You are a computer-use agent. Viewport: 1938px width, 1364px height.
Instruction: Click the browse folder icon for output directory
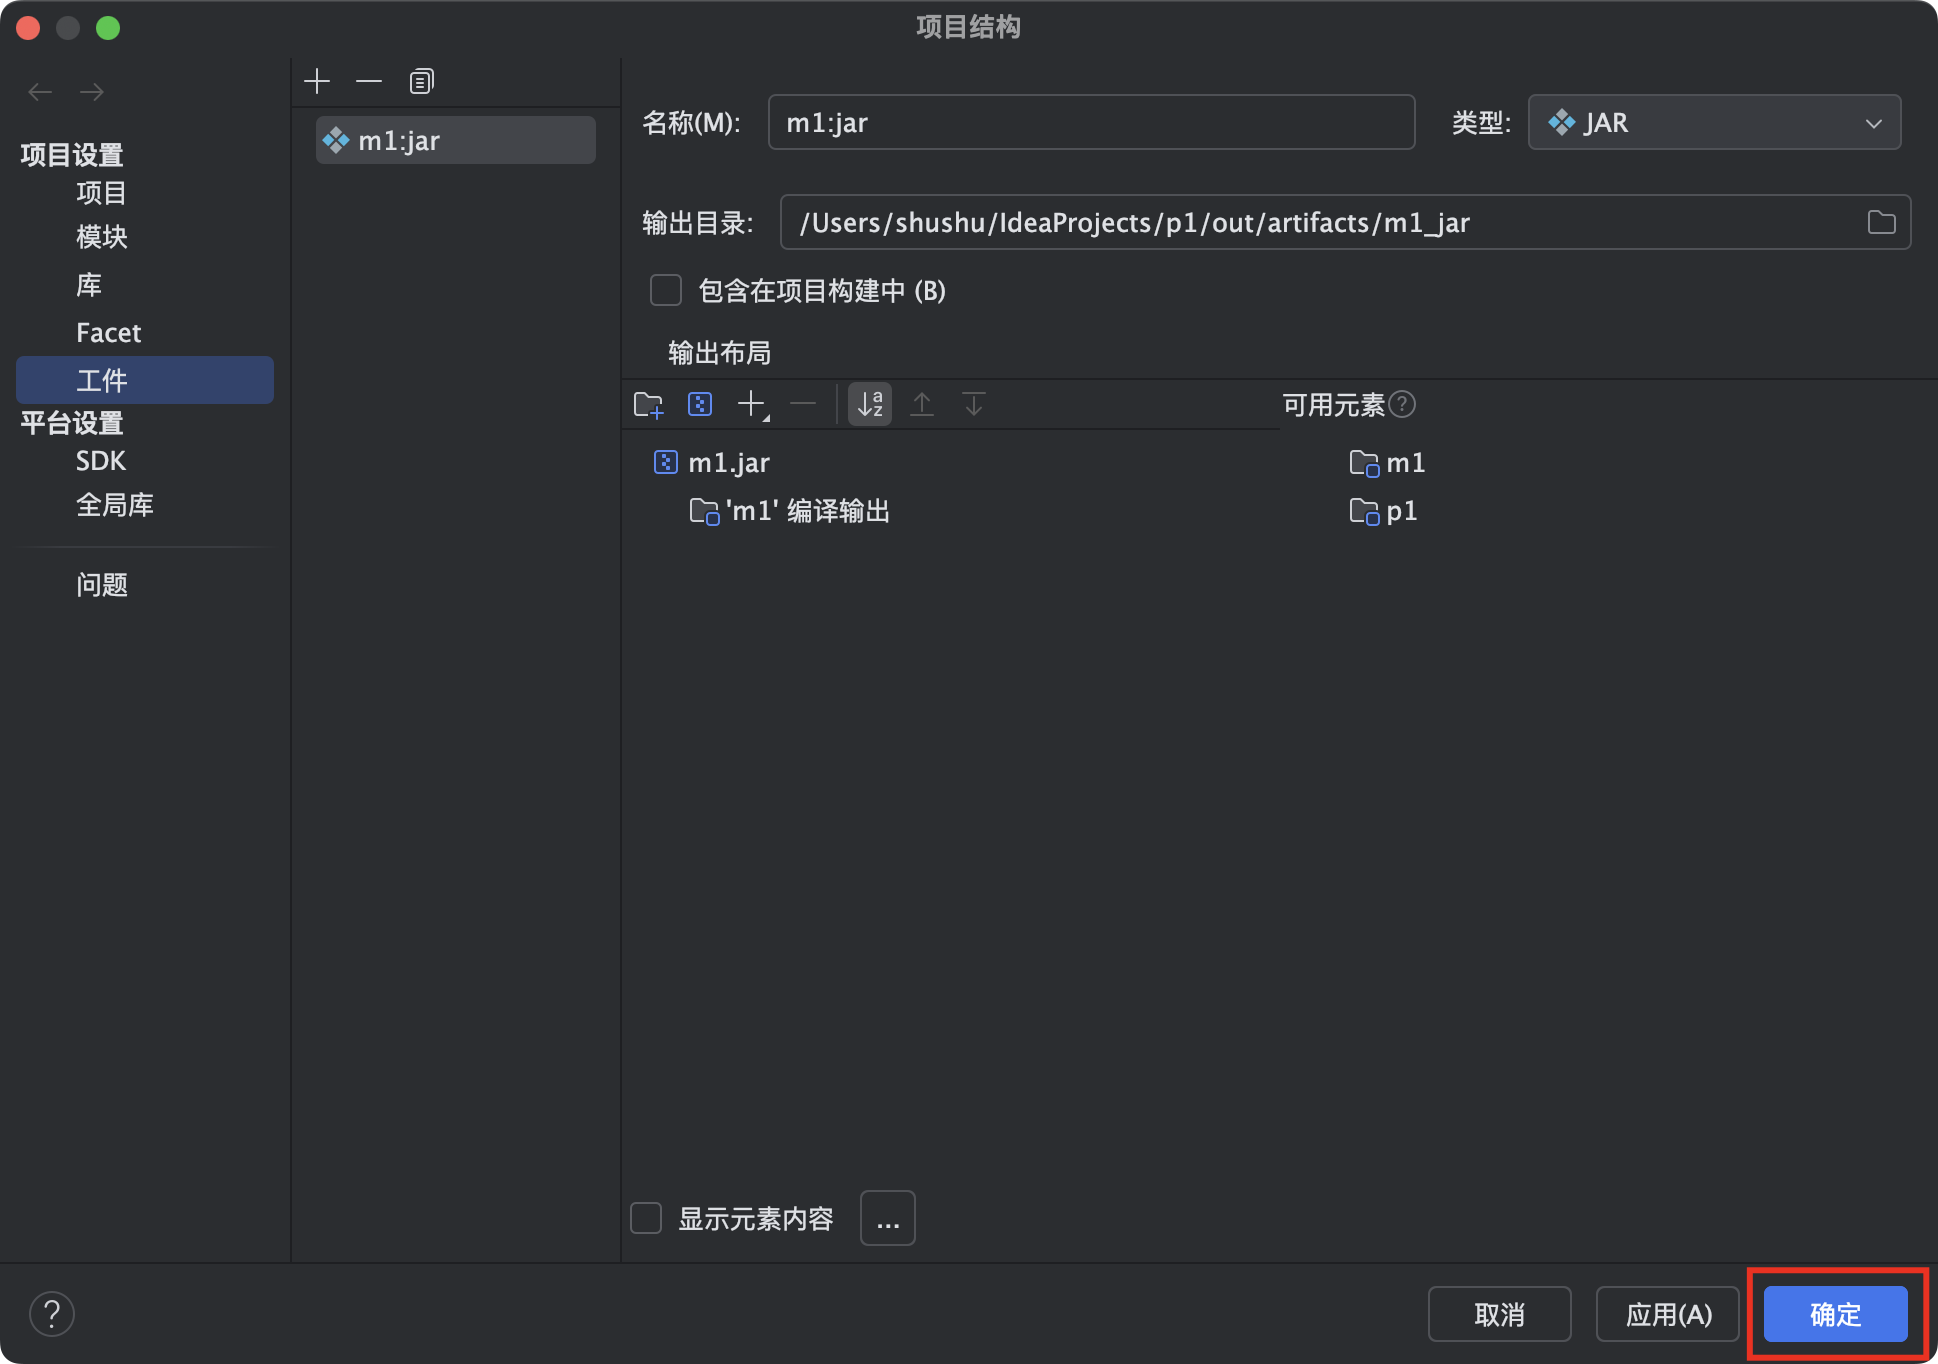coord(1881,222)
